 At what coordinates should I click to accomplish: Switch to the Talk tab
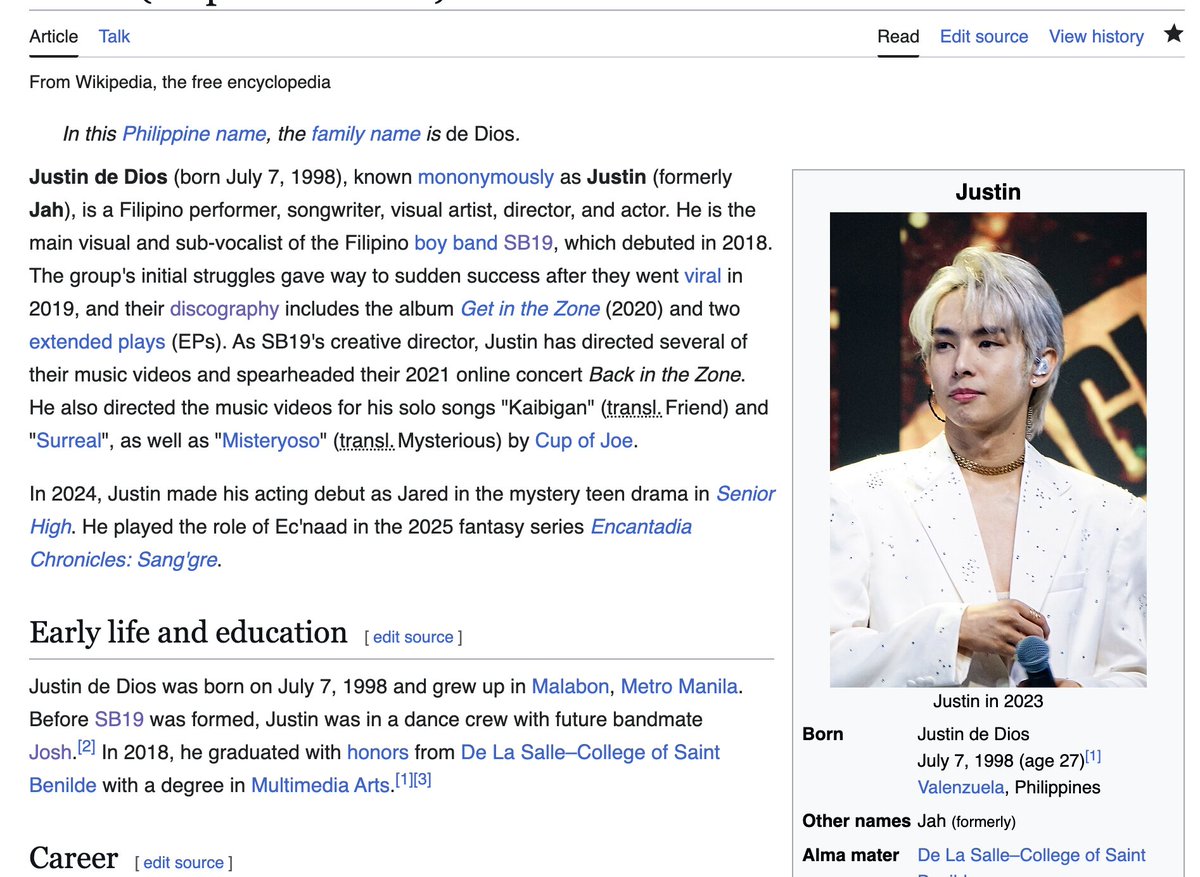click(113, 36)
